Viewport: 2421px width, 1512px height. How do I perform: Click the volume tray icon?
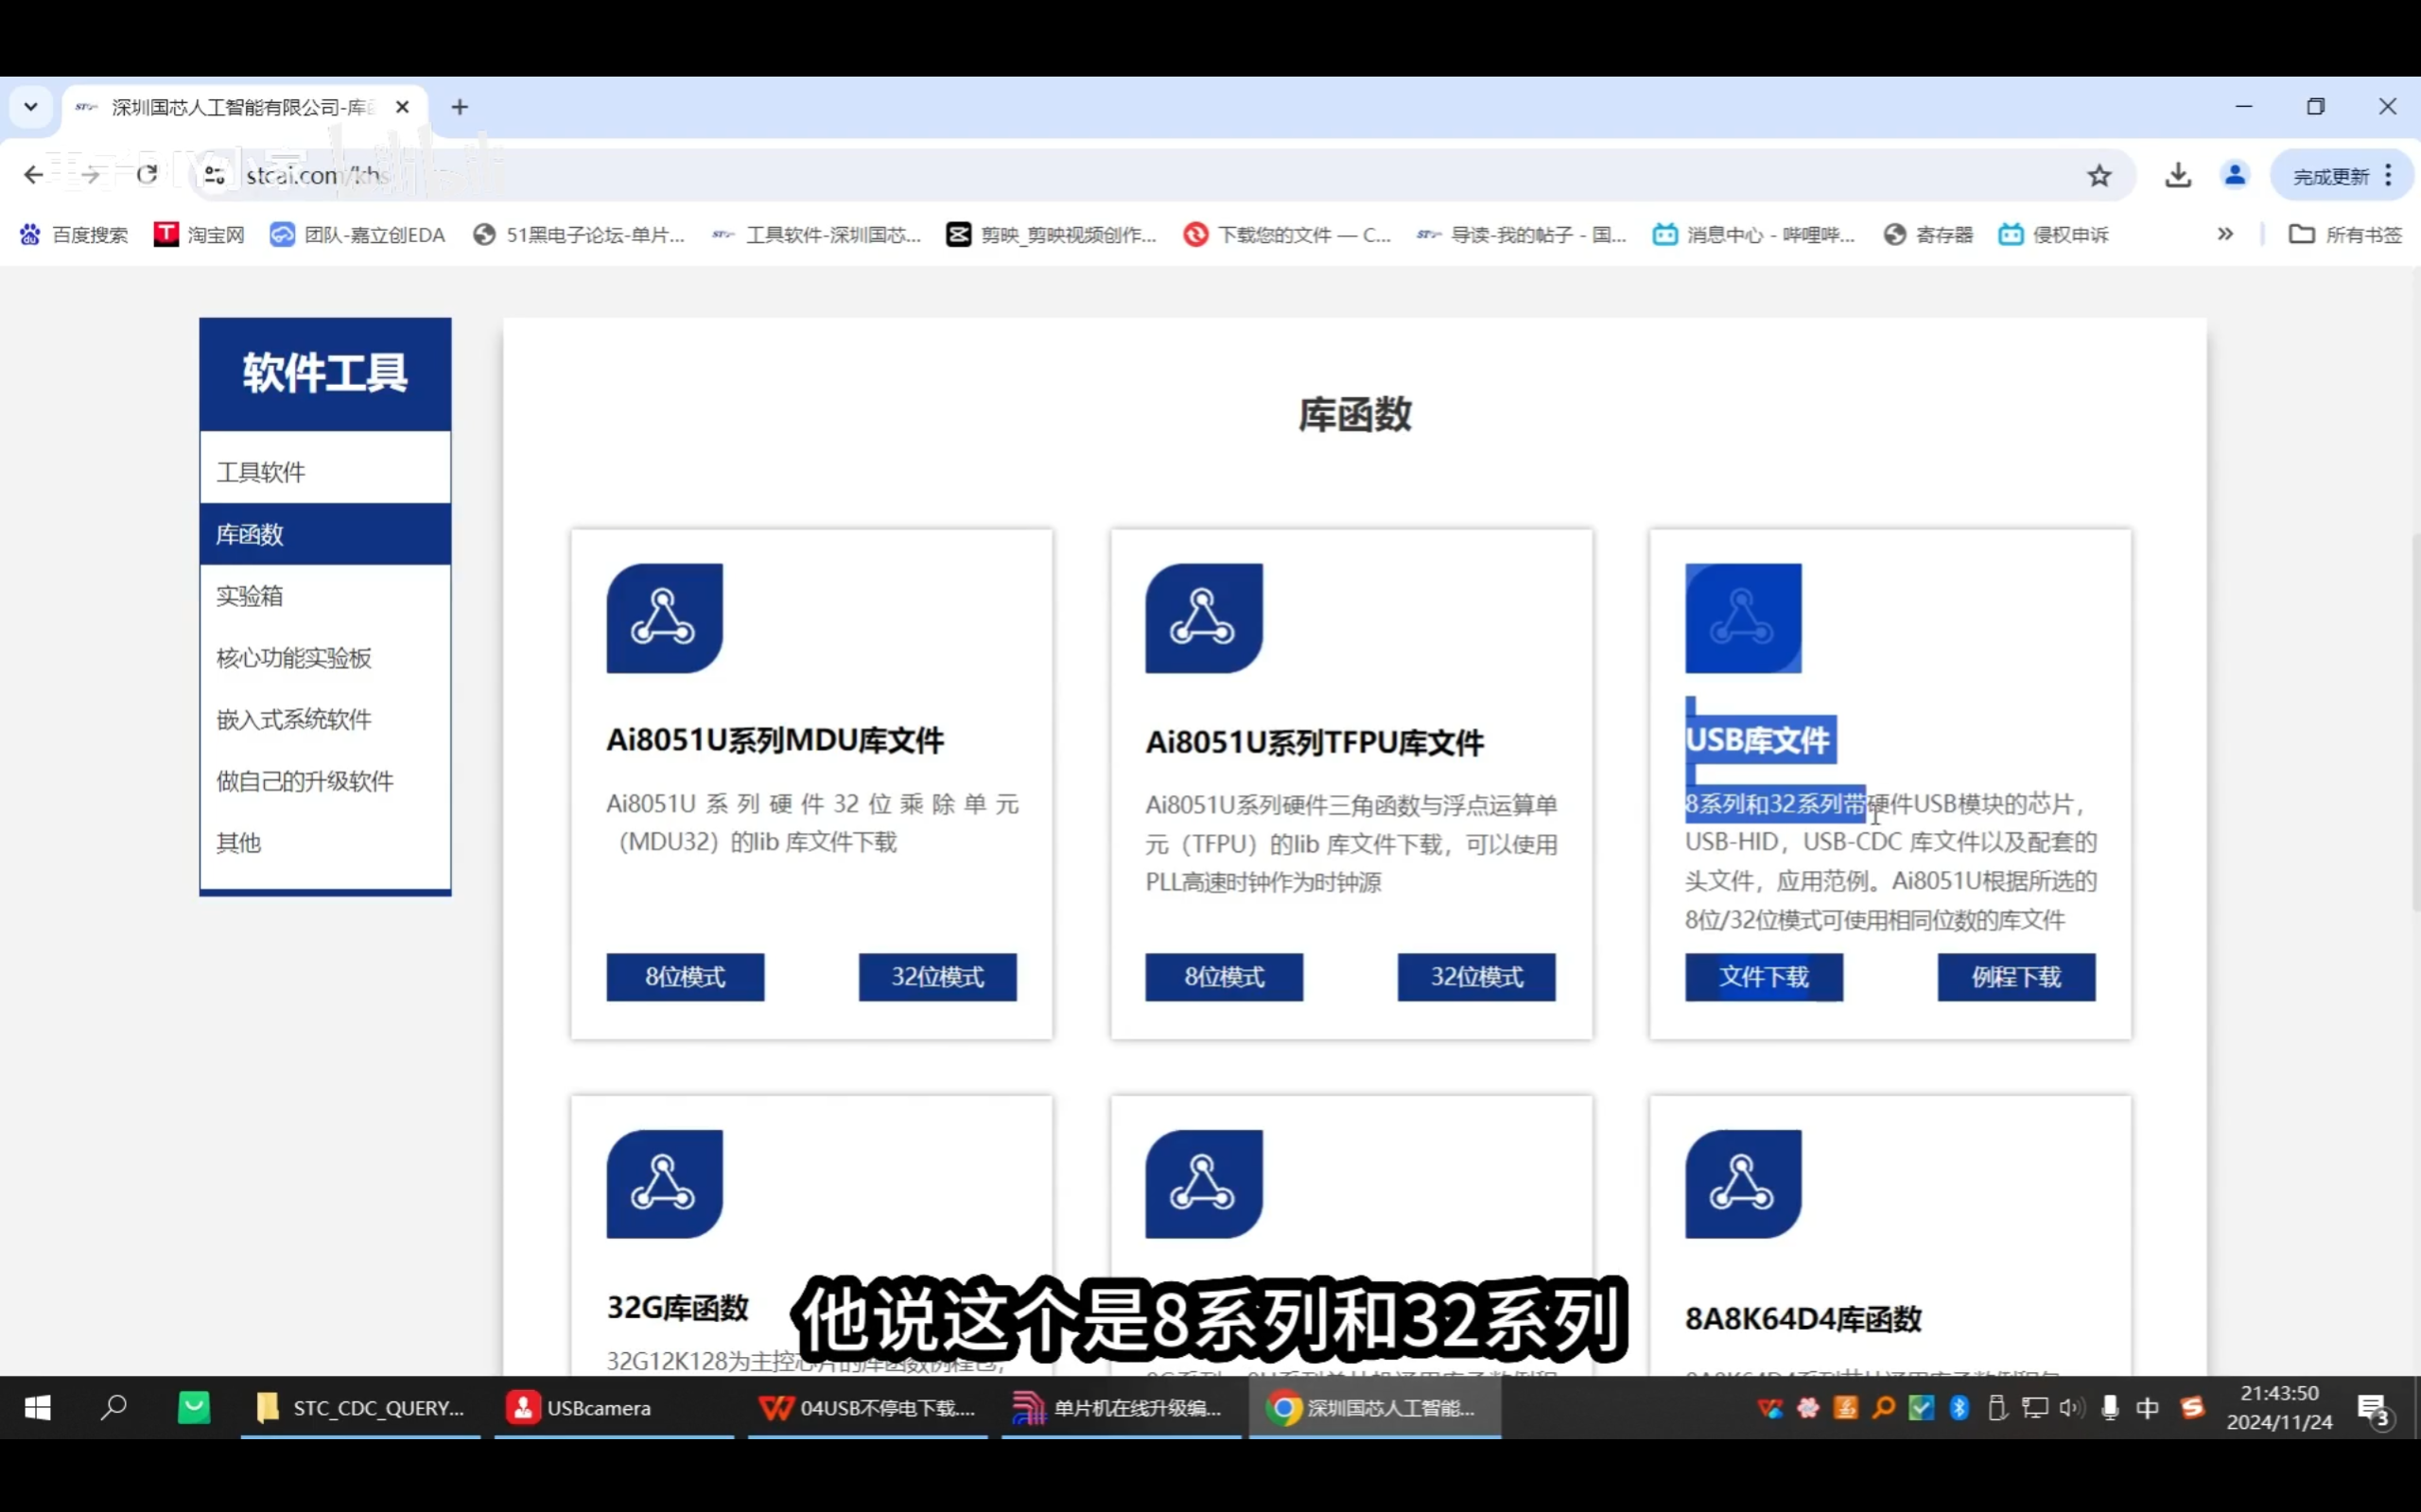point(2071,1408)
